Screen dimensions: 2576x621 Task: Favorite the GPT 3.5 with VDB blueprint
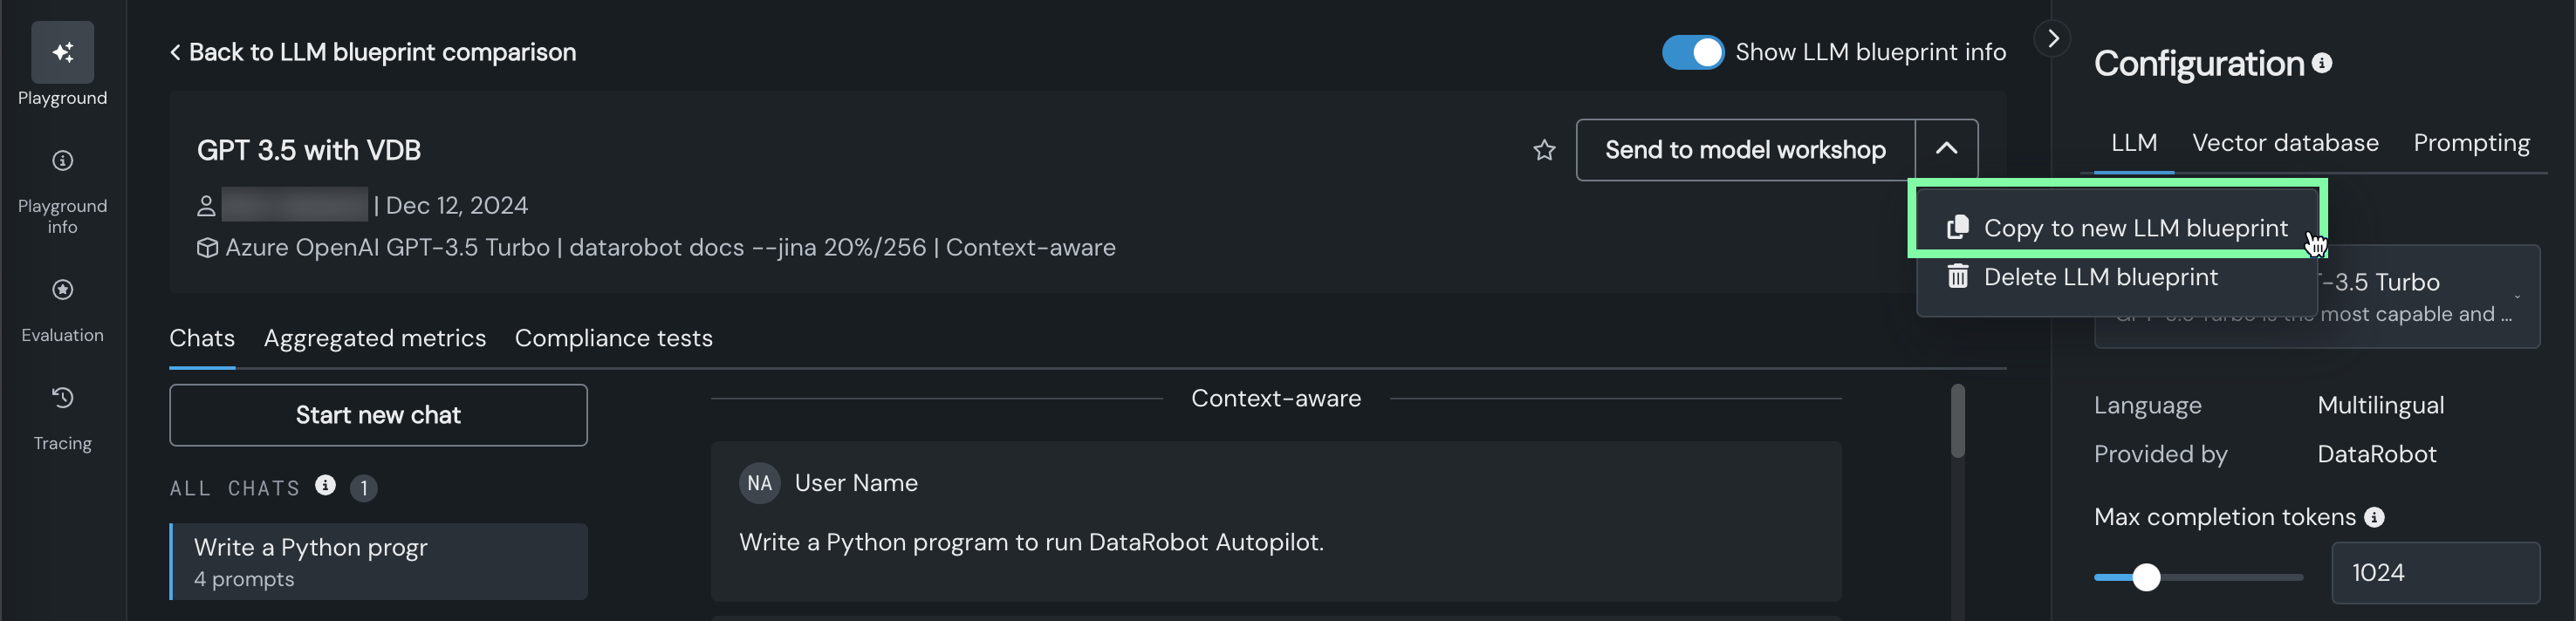pos(1544,150)
